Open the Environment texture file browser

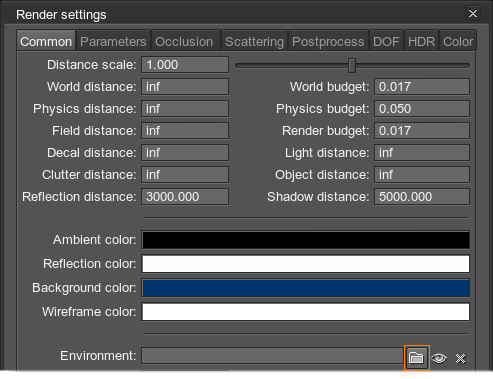click(417, 358)
